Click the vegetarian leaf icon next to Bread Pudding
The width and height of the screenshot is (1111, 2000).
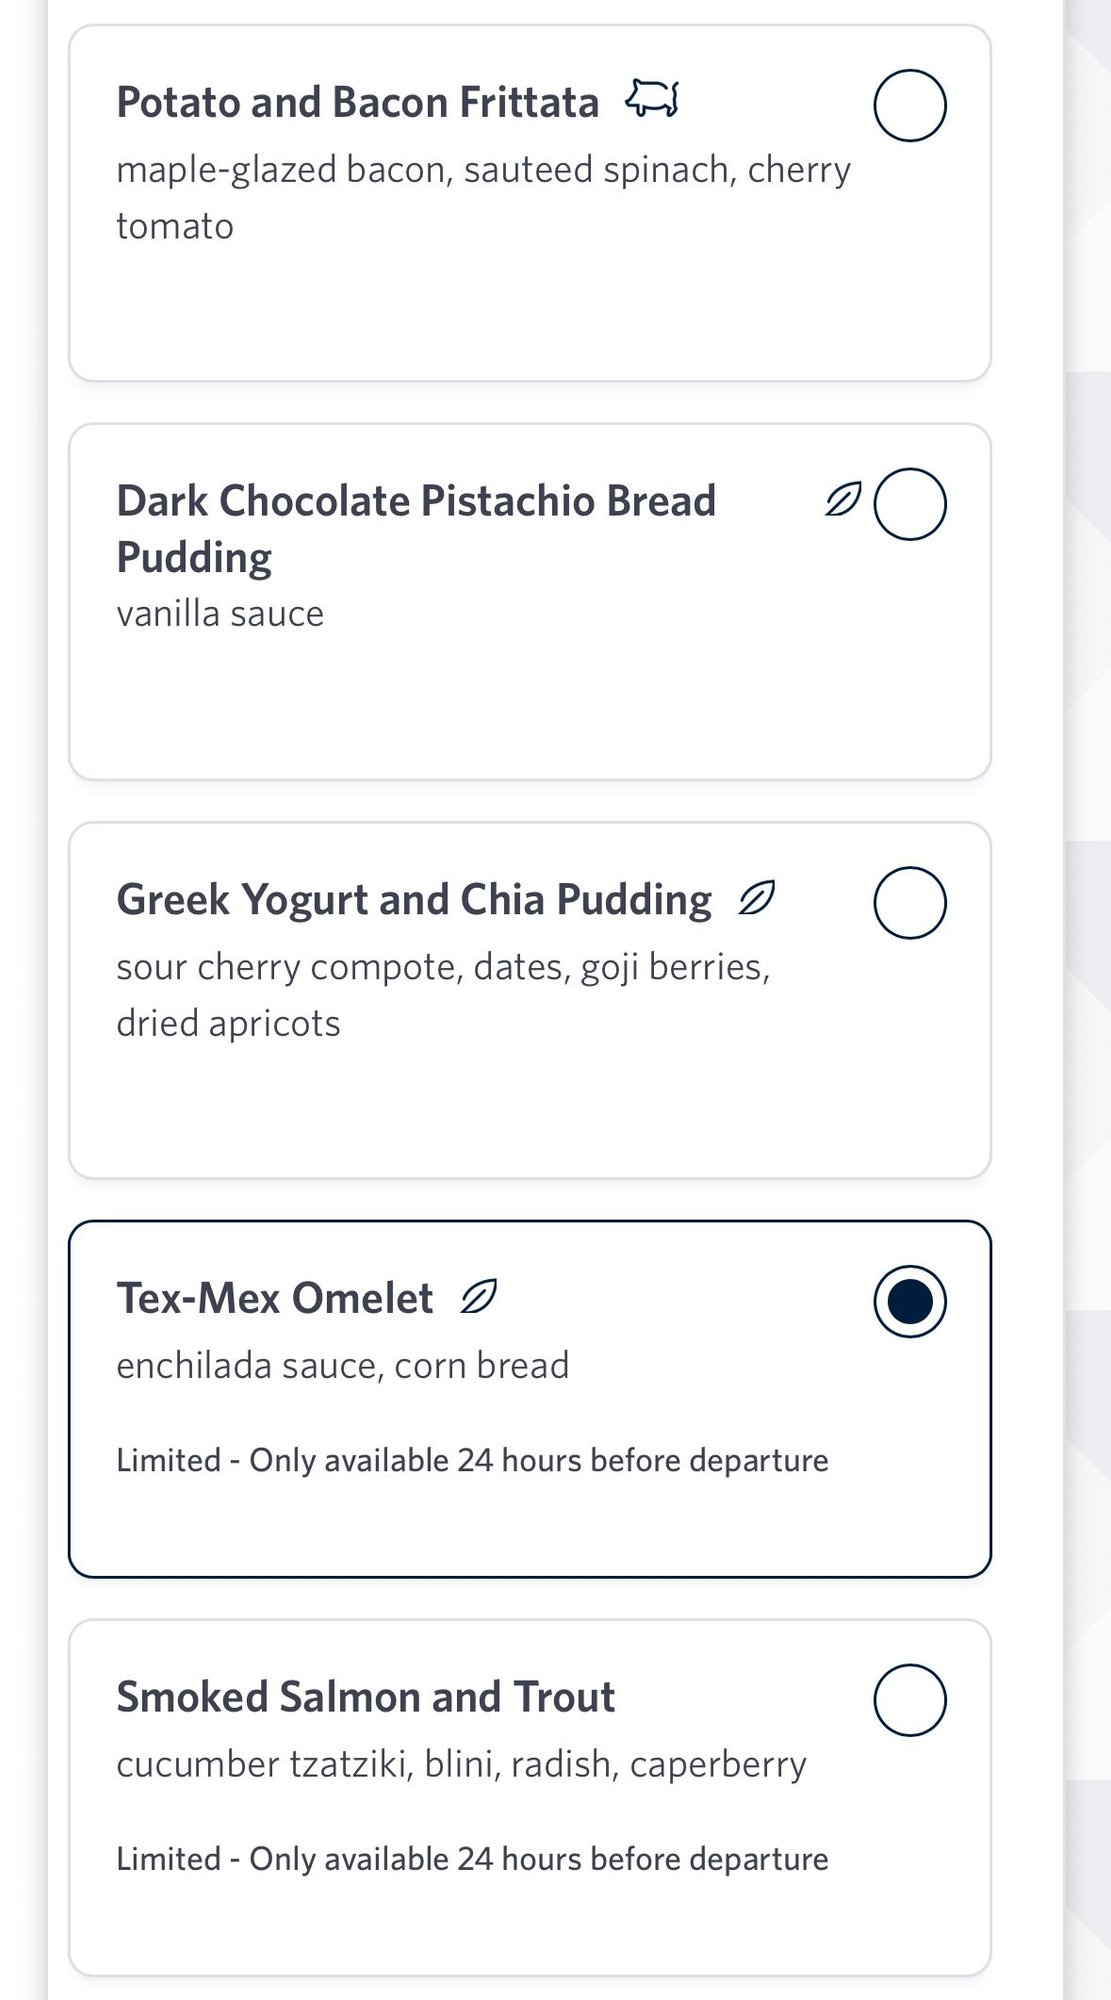click(843, 499)
